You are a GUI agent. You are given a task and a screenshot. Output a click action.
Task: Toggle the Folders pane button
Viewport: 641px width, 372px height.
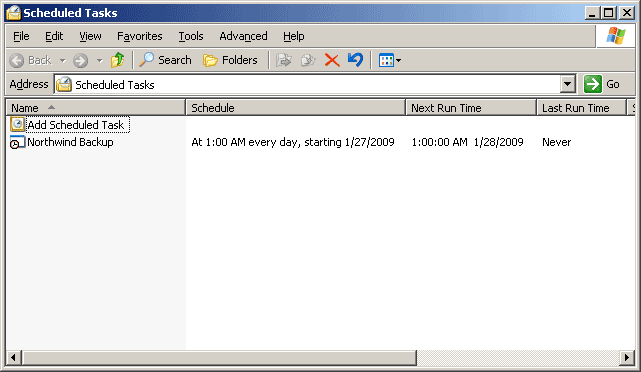(x=231, y=60)
